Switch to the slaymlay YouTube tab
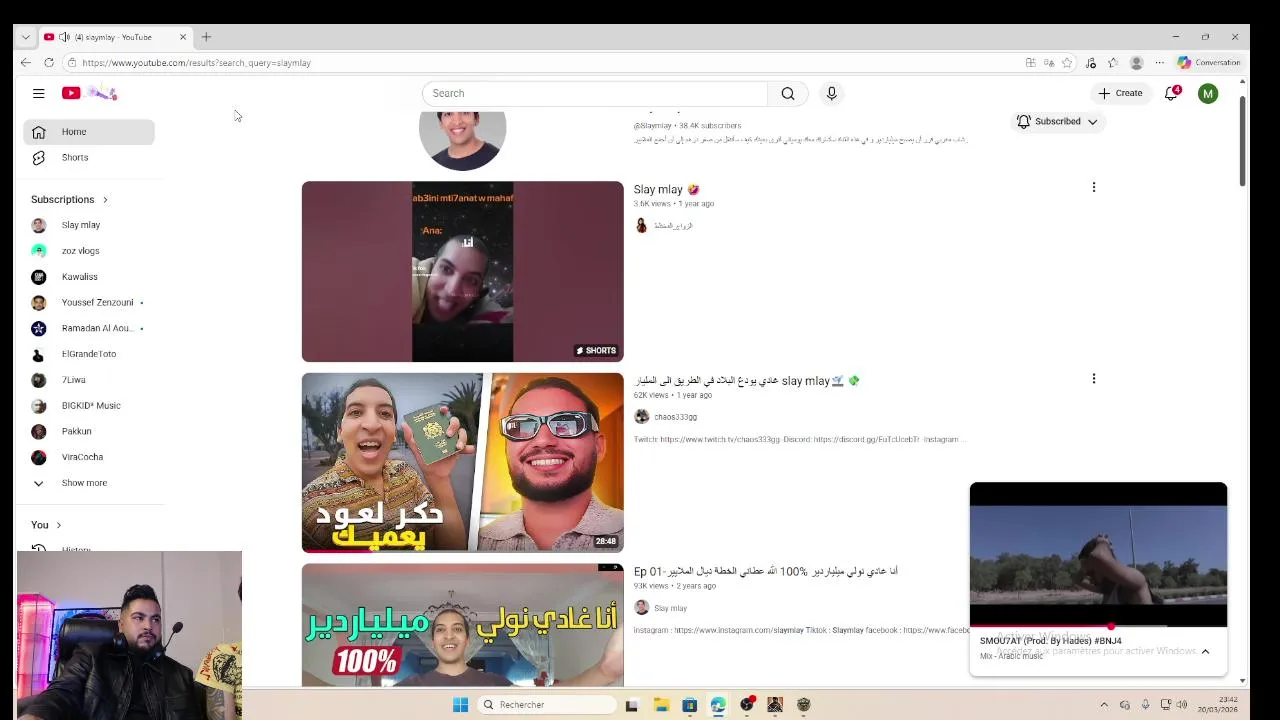This screenshot has height=720, width=1280. pyautogui.click(x=114, y=37)
